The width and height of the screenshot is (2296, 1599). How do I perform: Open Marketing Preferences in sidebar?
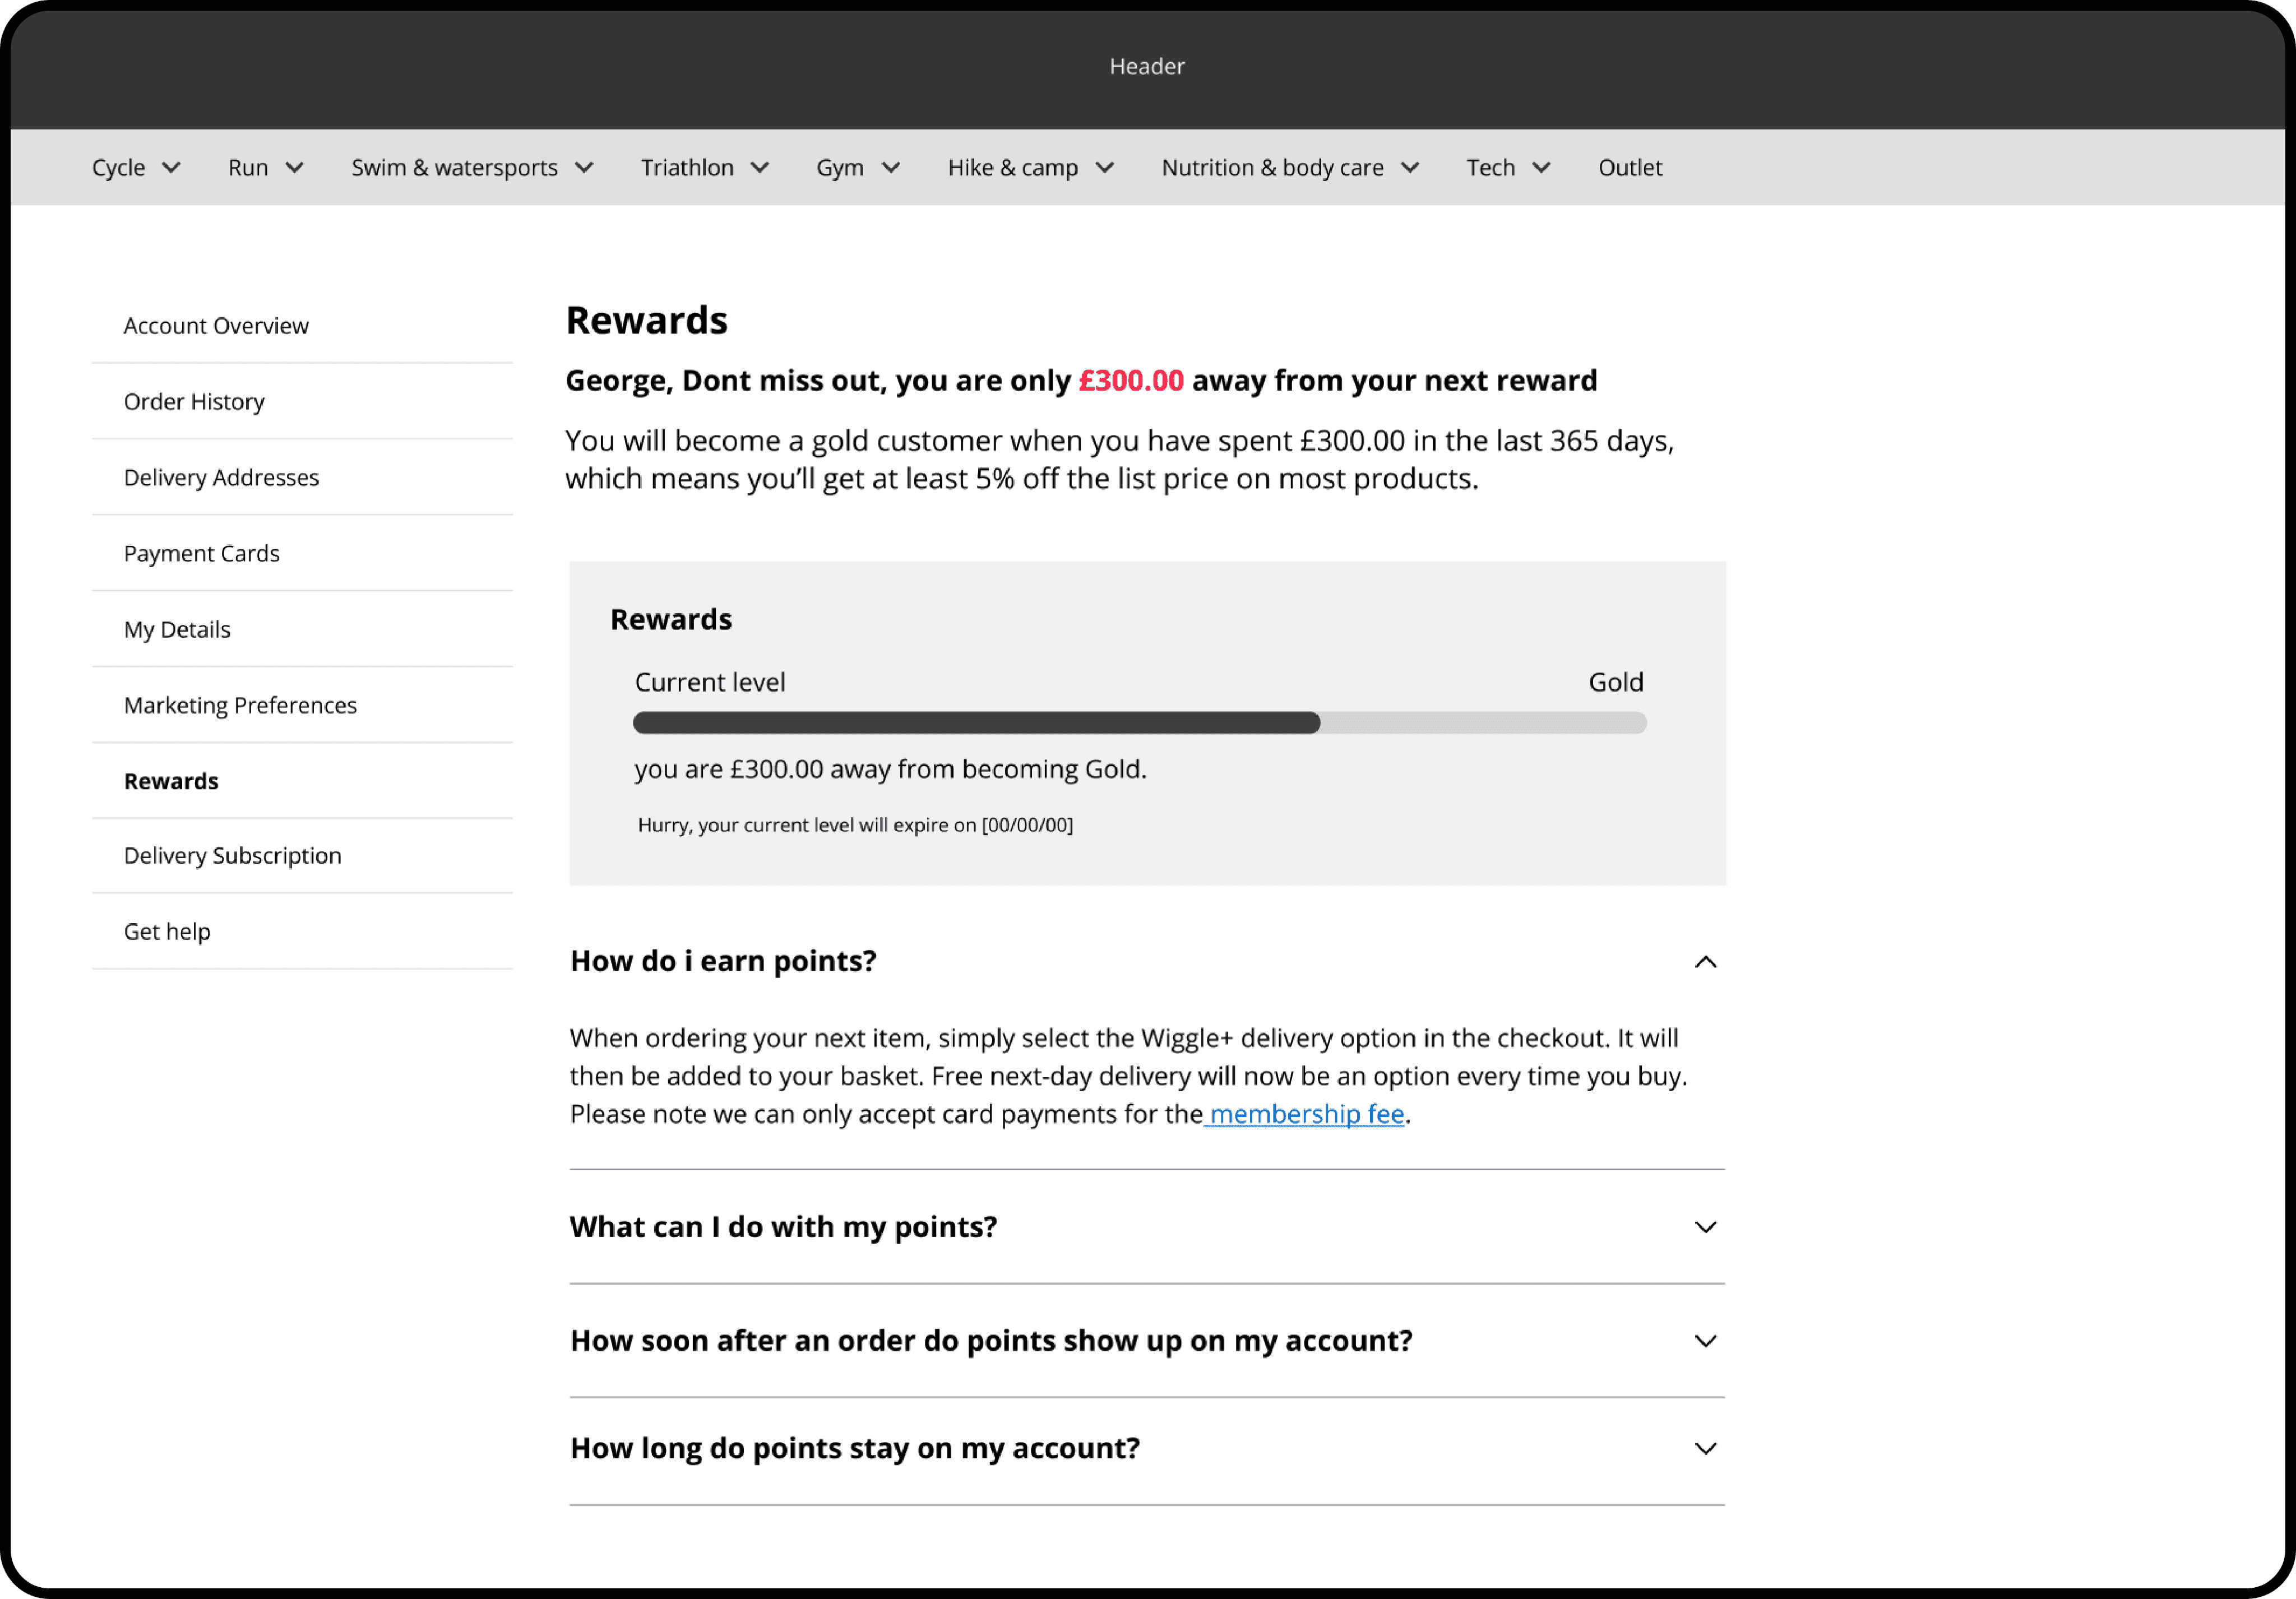[240, 706]
